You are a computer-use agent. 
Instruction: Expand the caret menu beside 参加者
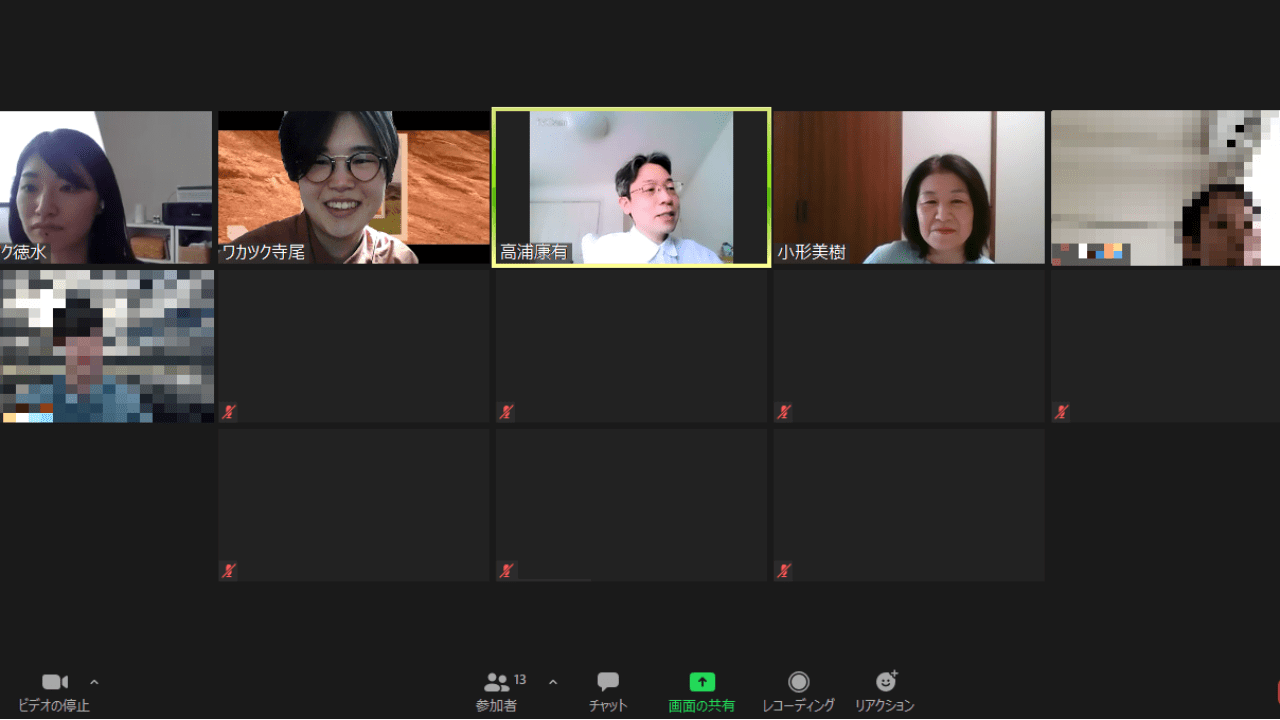[x=553, y=682]
